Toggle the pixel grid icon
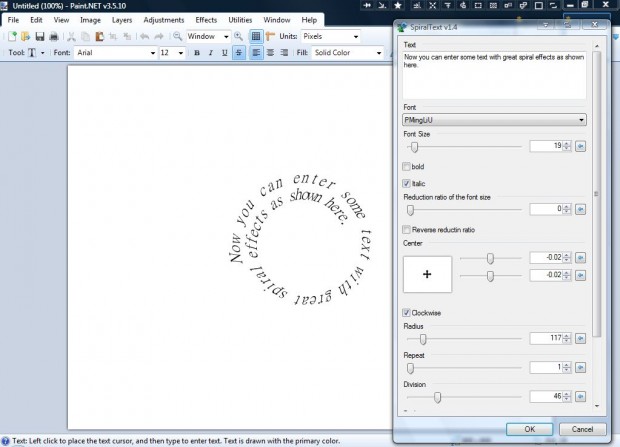The width and height of the screenshot is (620, 447). tap(256, 36)
